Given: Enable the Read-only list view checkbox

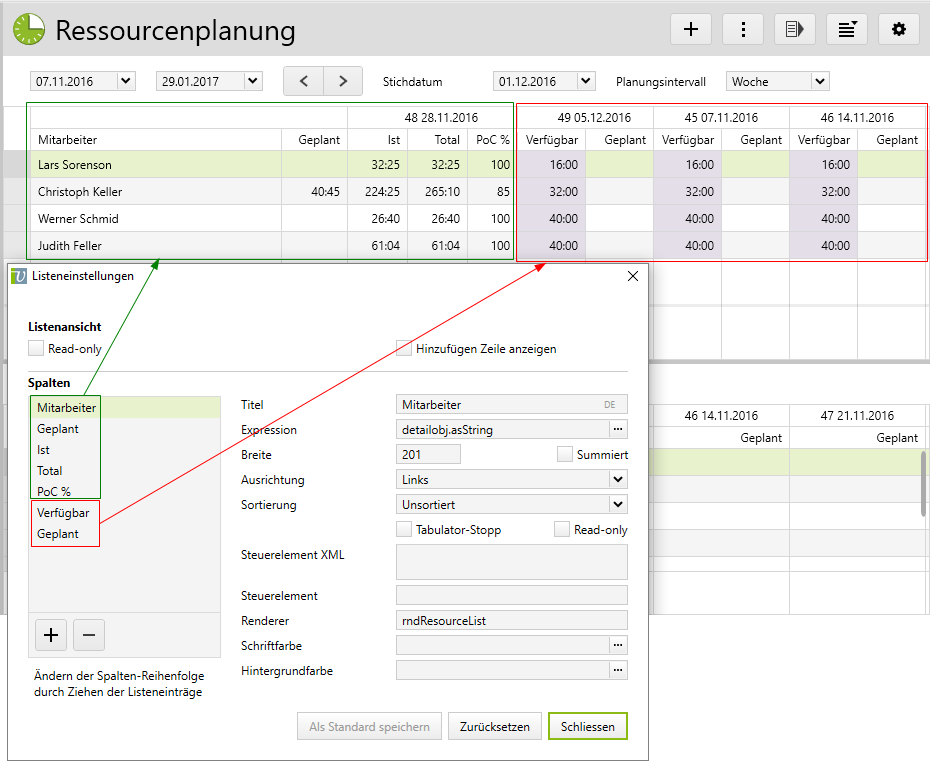Looking at the screenshot, I should (37, 349).
